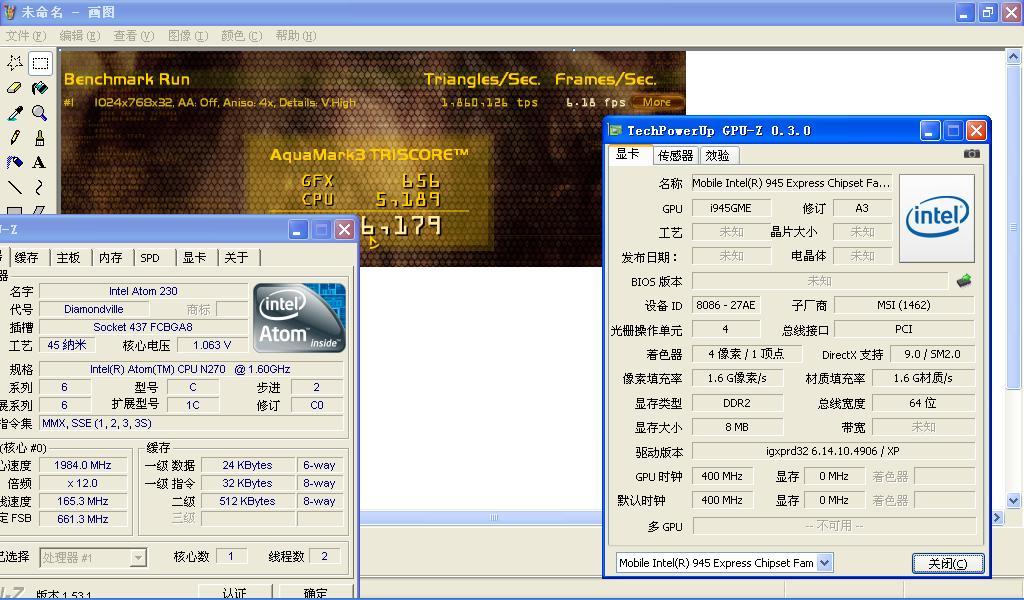Choose the Fill With Color bucket tool
This screenshot has height=600, width=1024.
(40, 88)
